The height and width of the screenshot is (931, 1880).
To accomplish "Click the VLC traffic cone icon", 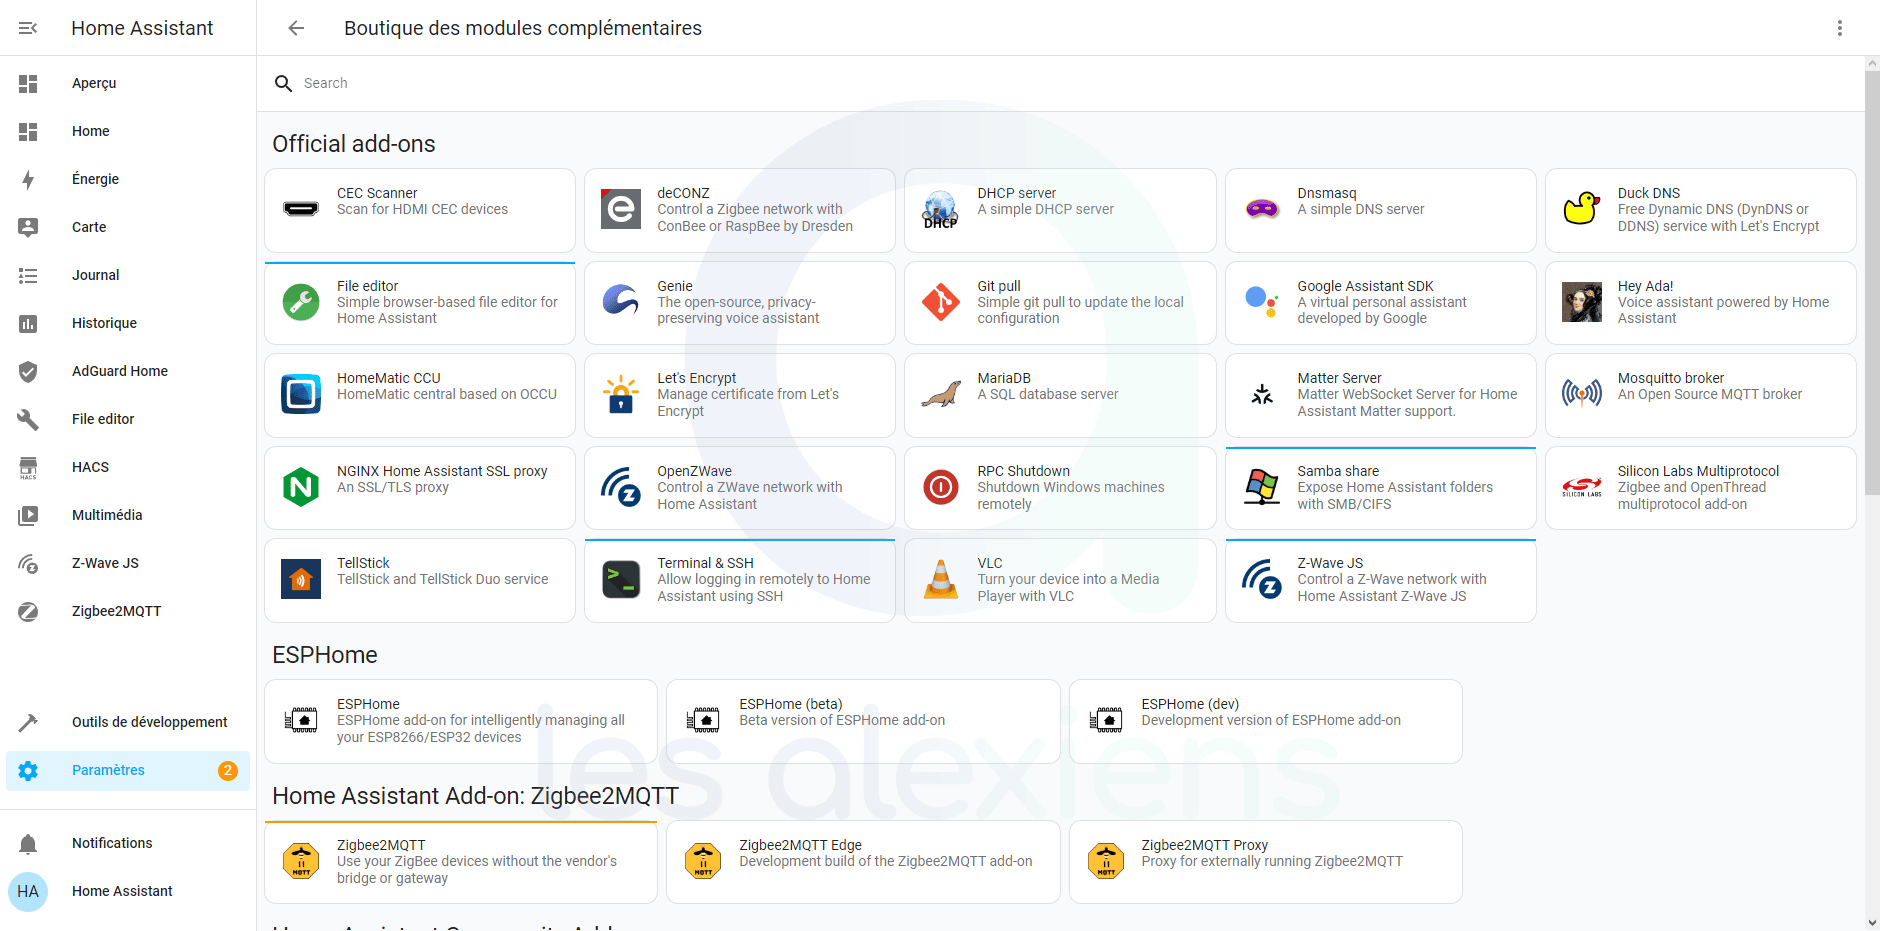I will pos(941,579).
